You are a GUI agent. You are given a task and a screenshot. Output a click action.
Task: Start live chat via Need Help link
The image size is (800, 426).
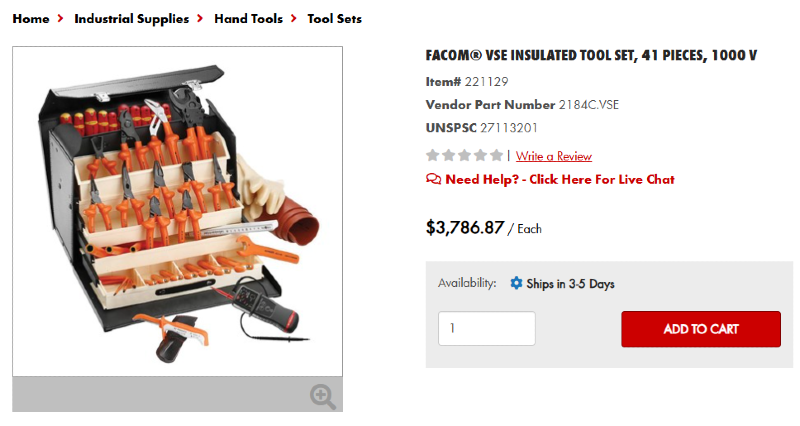coord(560,180)
